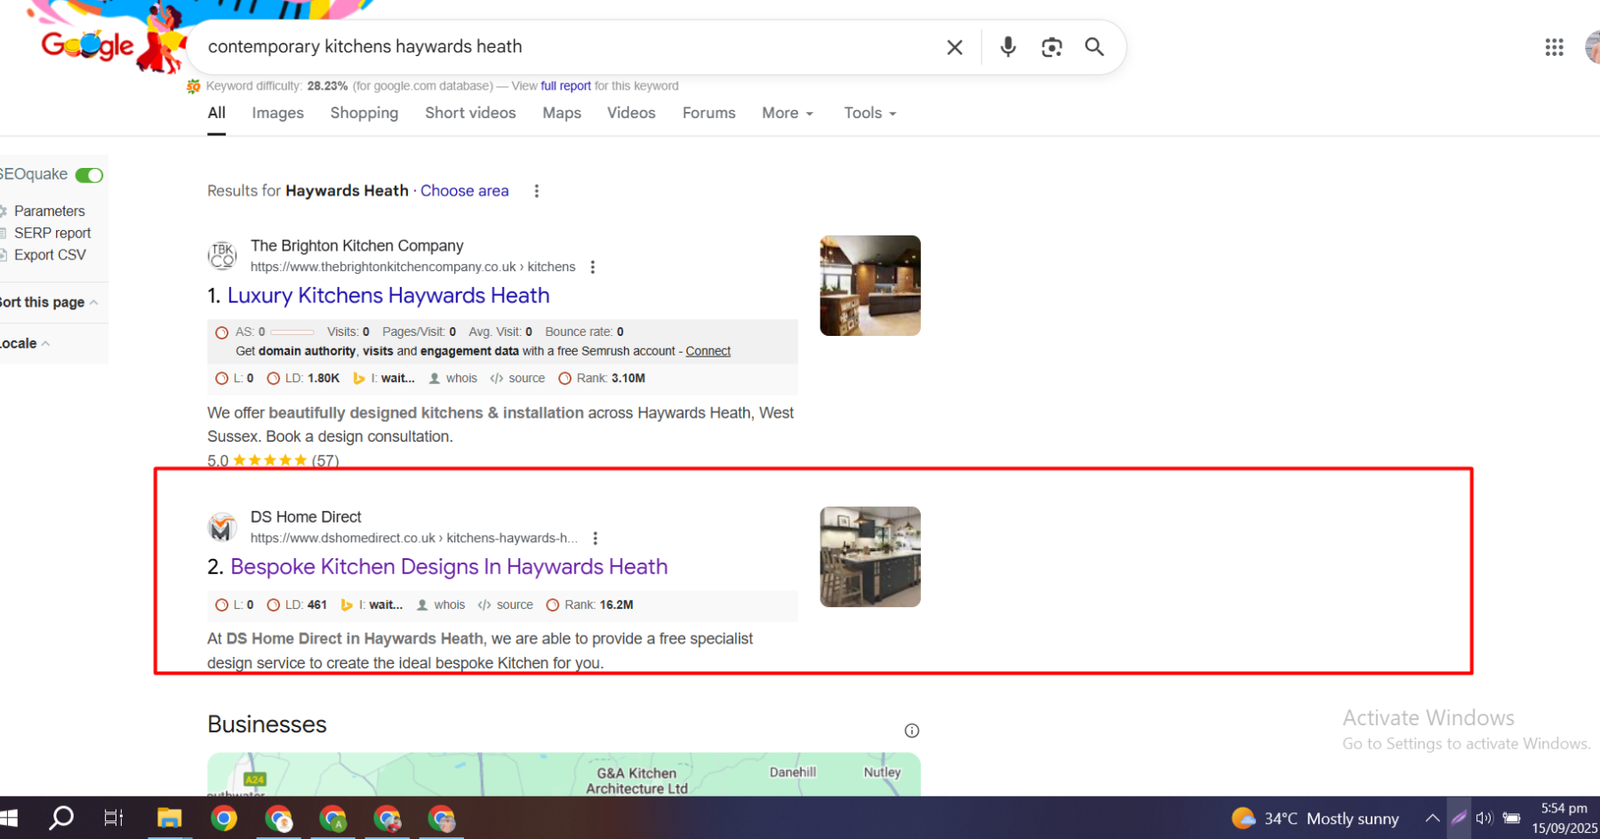The image size is (1600, 839).
Task: Click SERP report in SEOquake panel
Action: [52, 233]
